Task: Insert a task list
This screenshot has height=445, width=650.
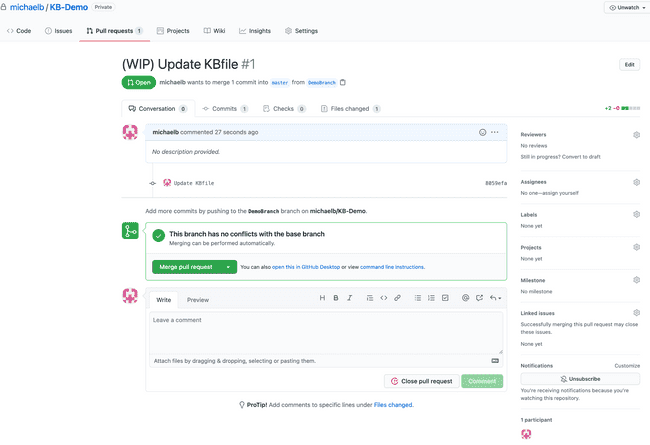Action: tap(445, 298)
